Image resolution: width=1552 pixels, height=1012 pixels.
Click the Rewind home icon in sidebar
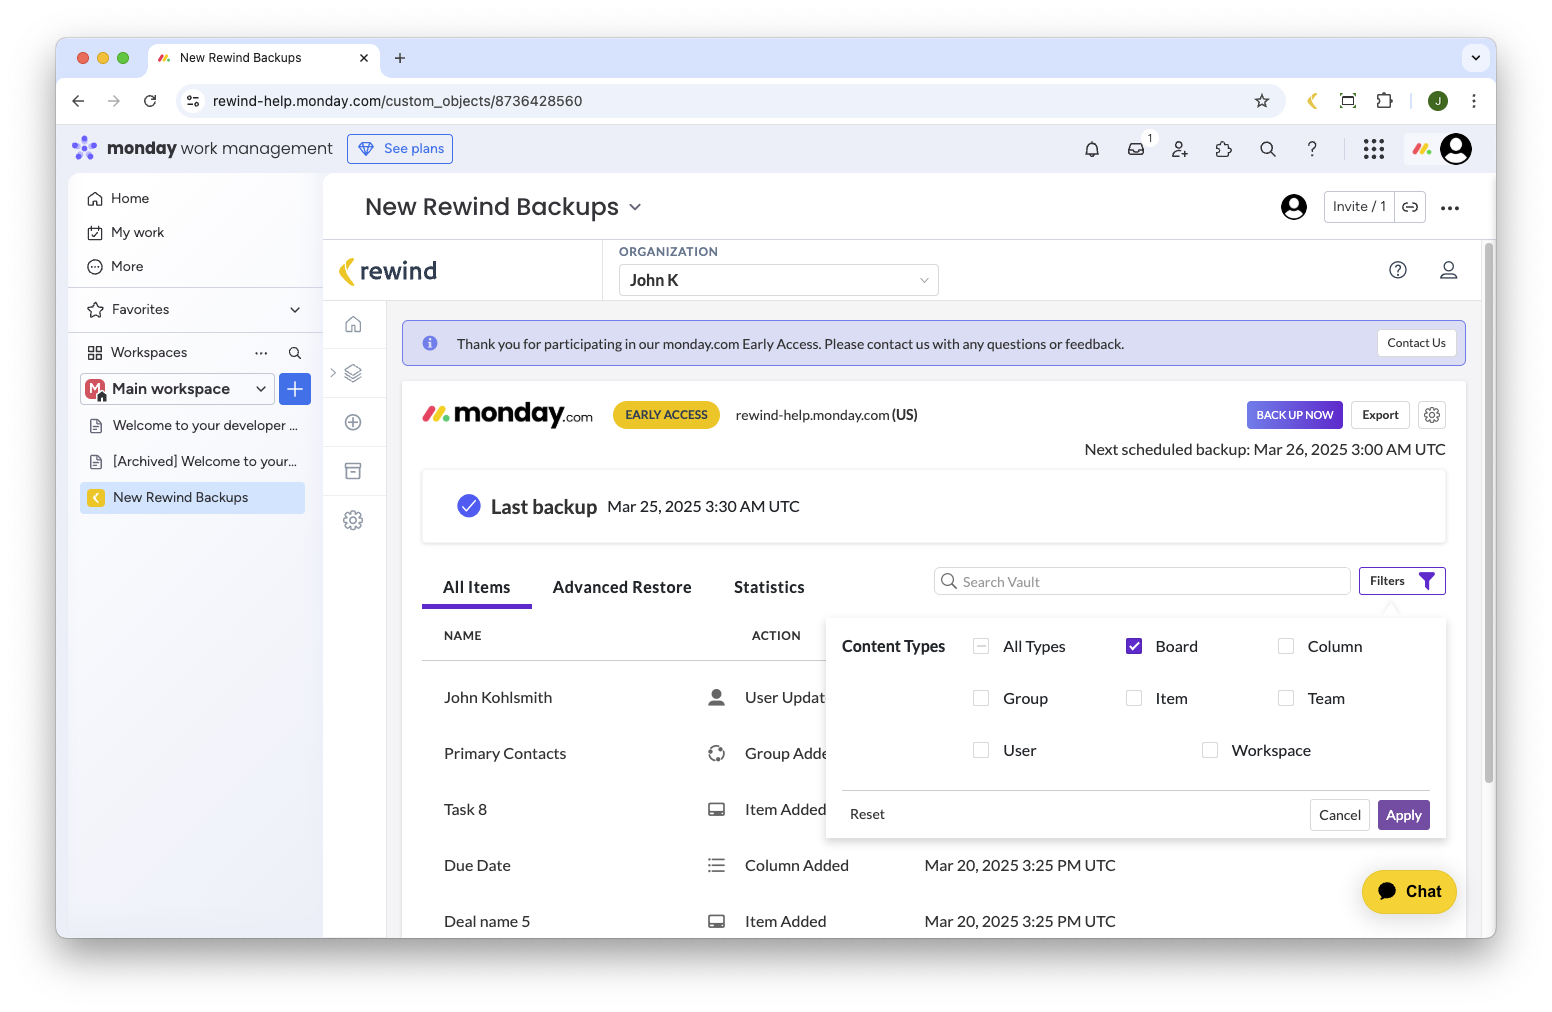coord(353,324)
